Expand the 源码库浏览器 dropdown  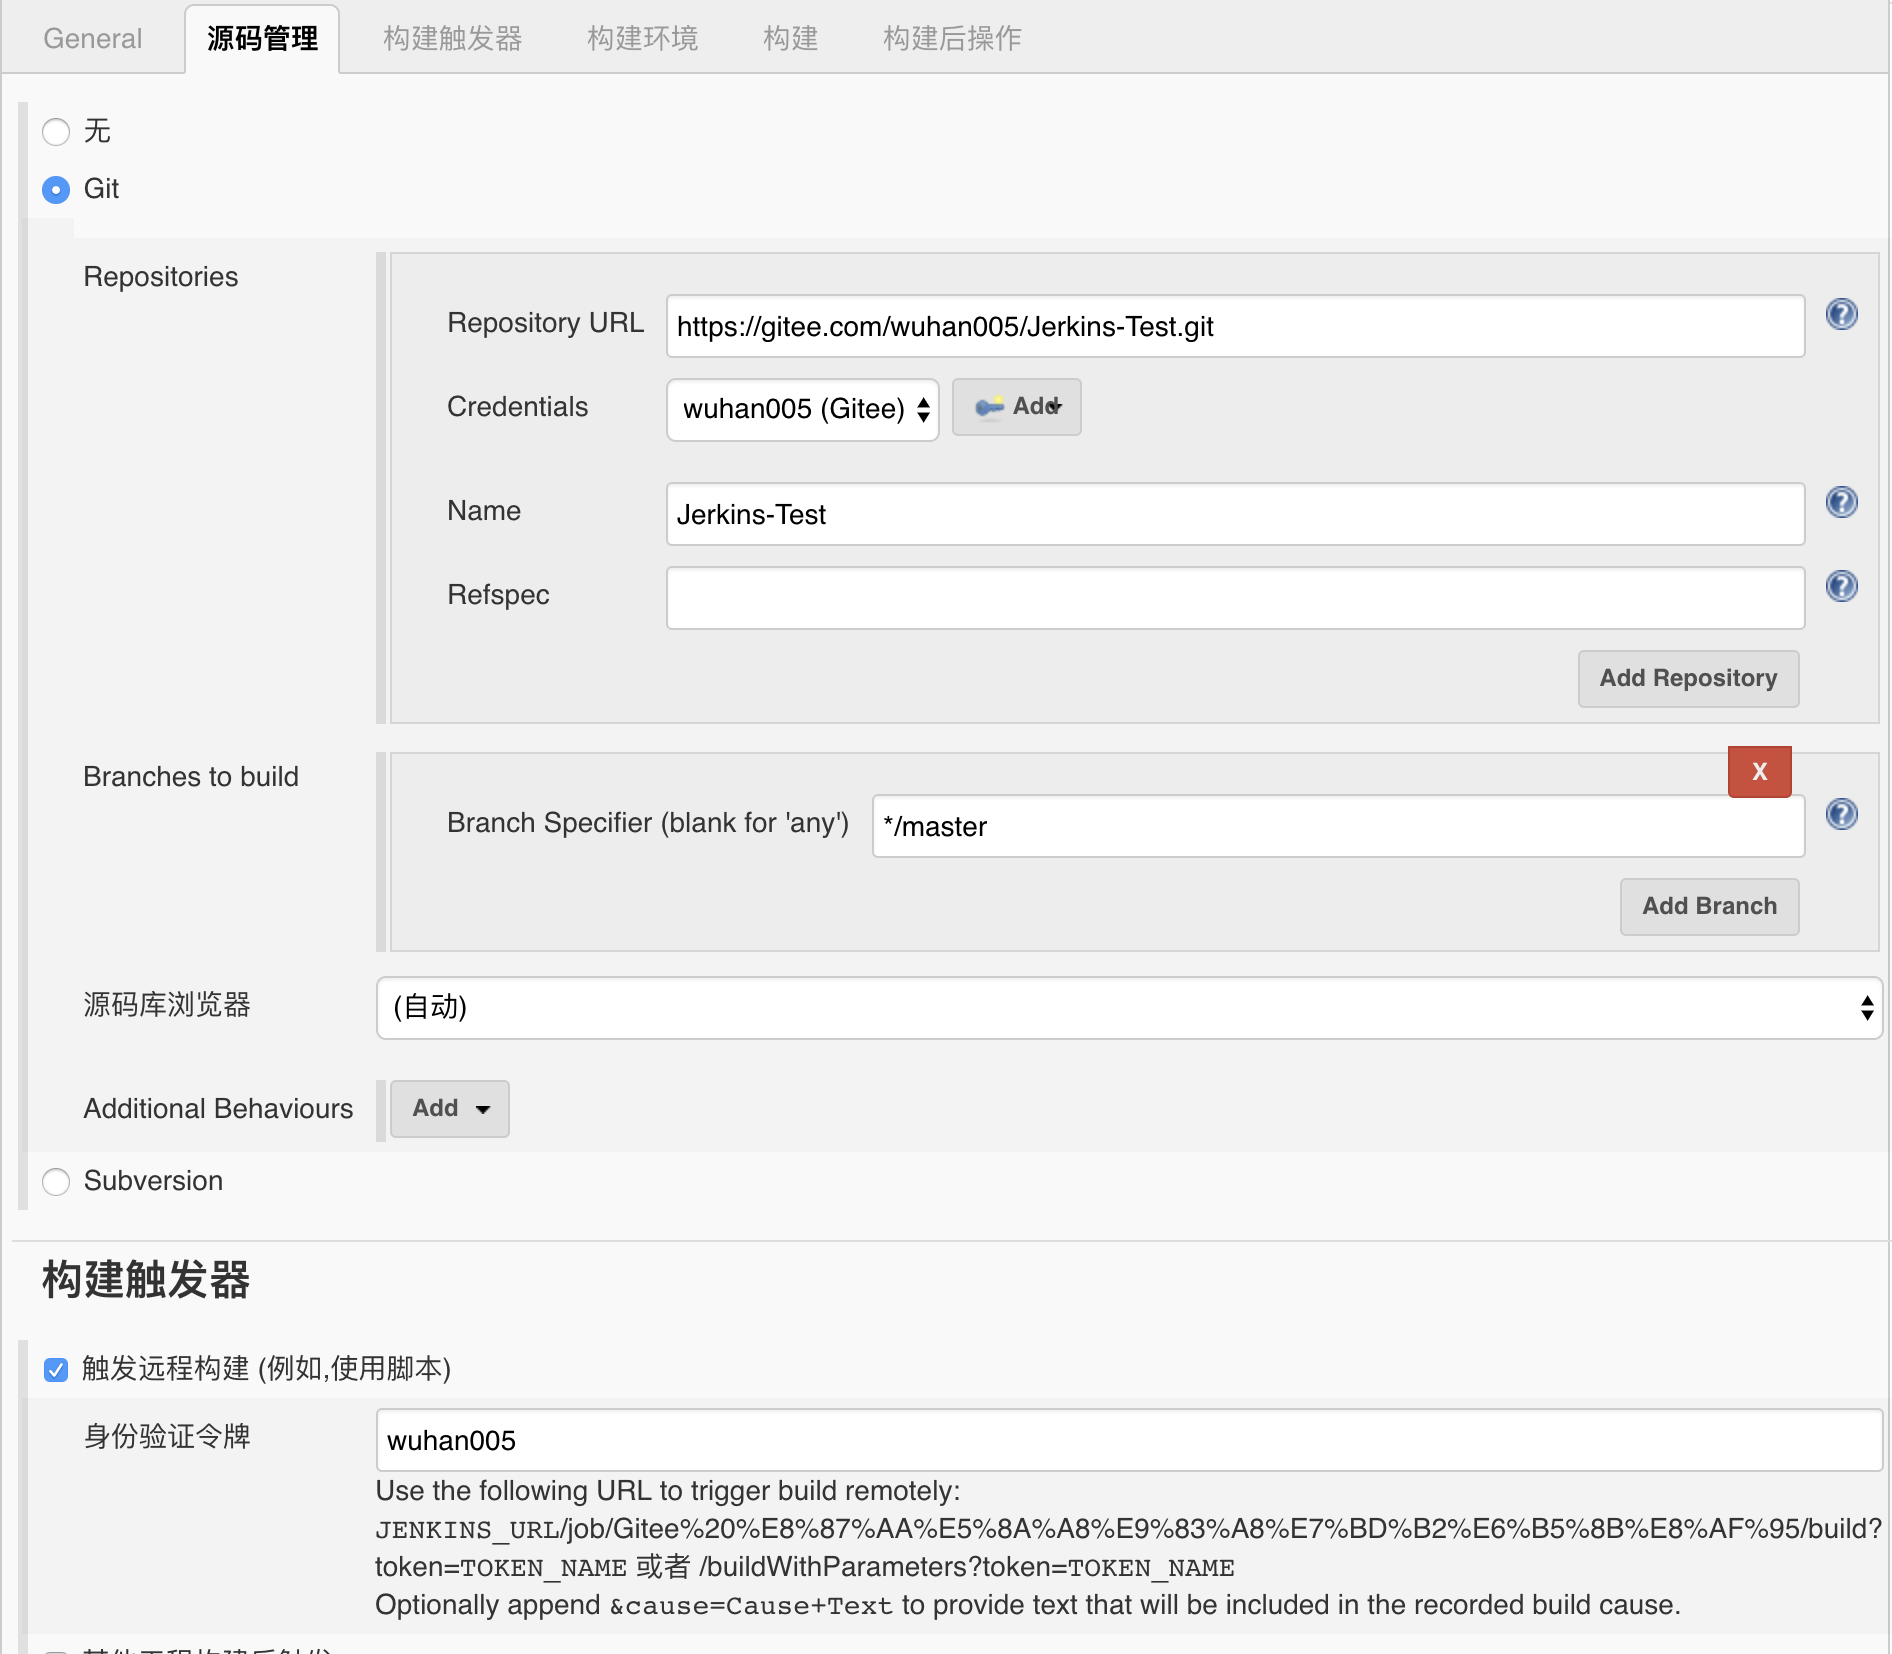[1128, 1008]
